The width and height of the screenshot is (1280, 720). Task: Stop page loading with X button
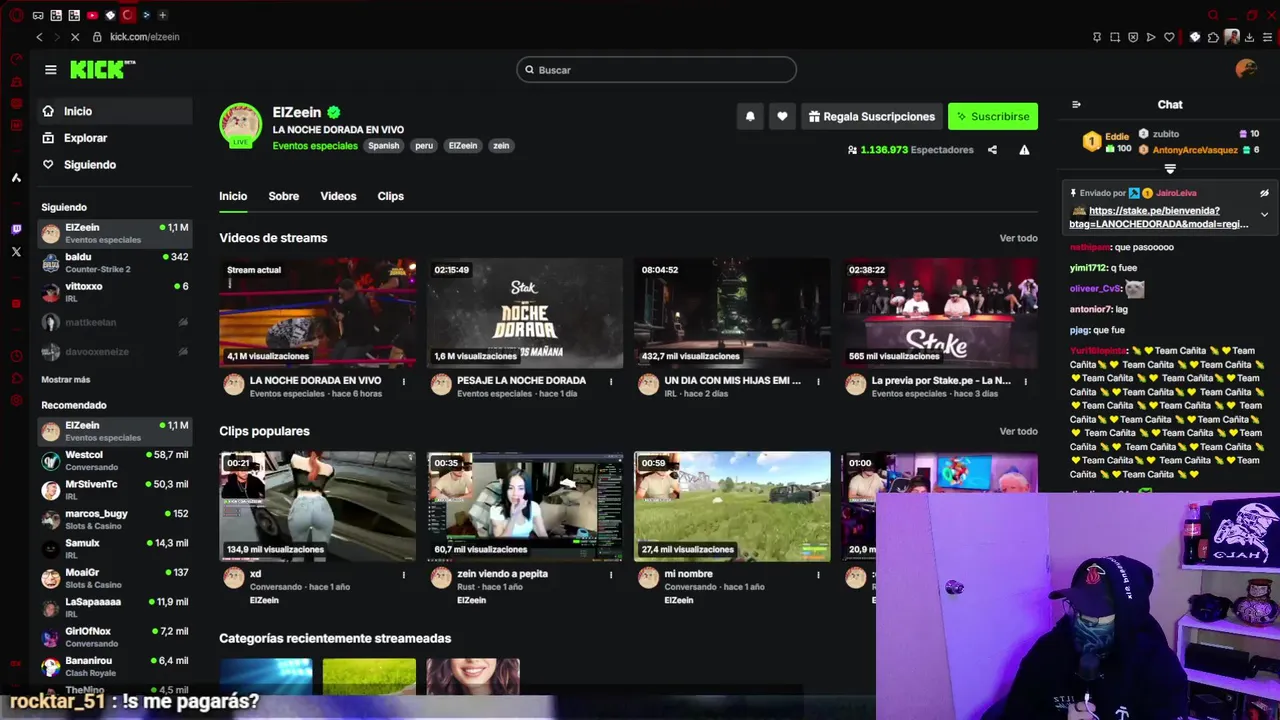click(76, 37)
